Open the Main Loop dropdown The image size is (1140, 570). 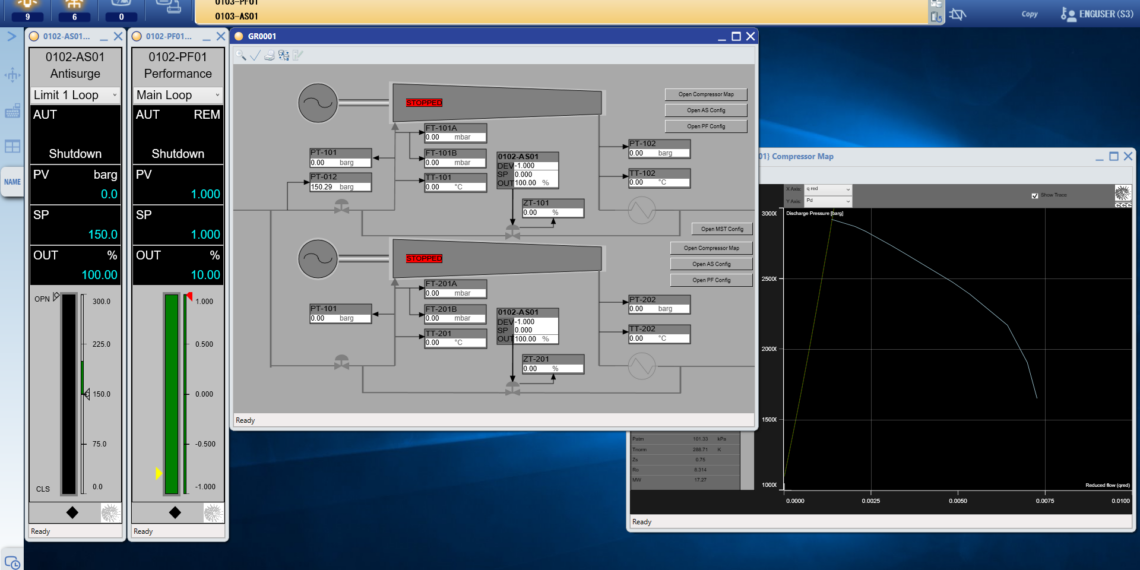point(179,95)
